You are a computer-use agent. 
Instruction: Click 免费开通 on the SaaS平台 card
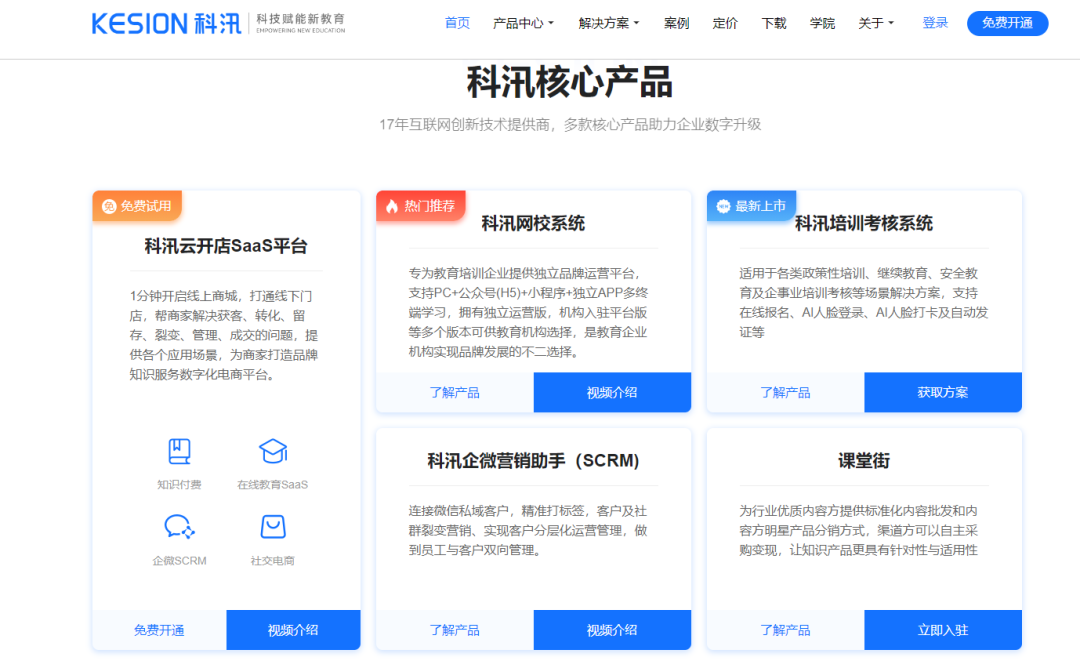pos(159,630)
